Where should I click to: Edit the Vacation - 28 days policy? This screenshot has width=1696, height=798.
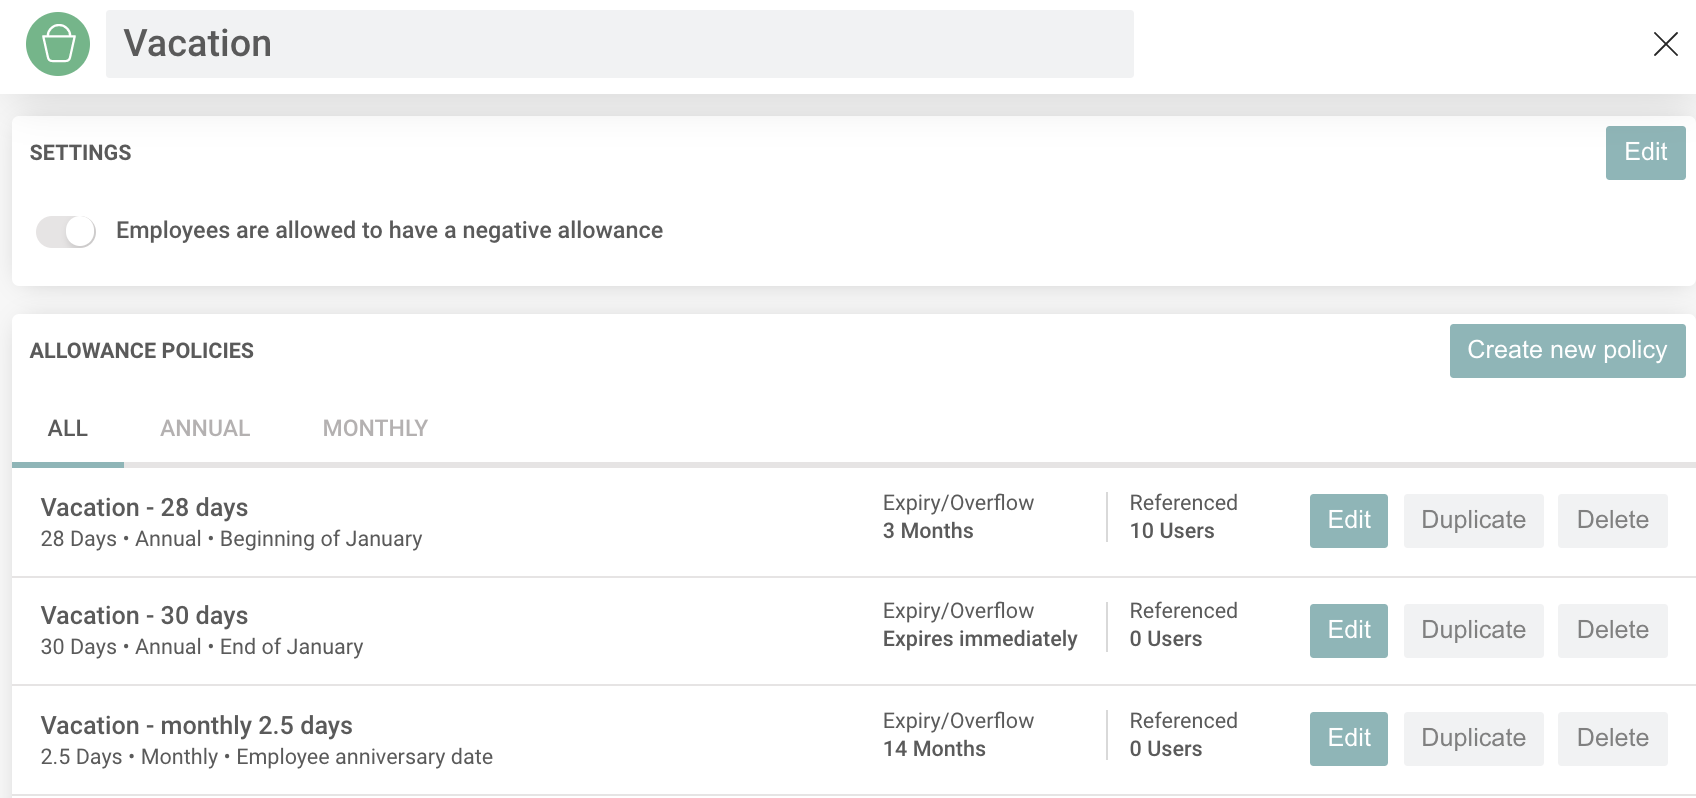(1348, 520)
